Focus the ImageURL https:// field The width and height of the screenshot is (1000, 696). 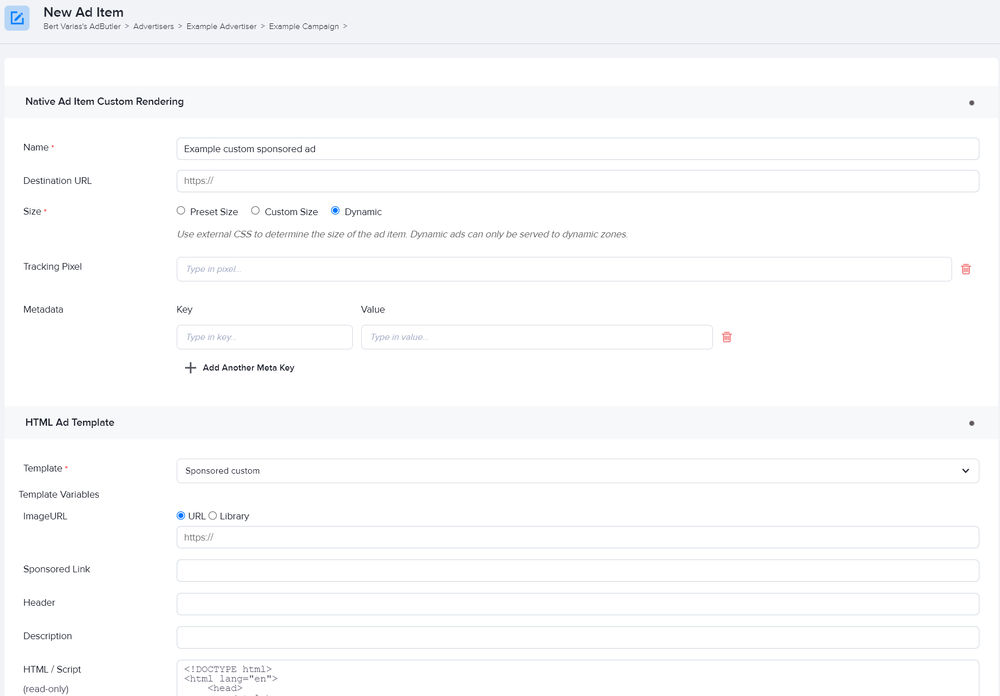click(578, 537)
